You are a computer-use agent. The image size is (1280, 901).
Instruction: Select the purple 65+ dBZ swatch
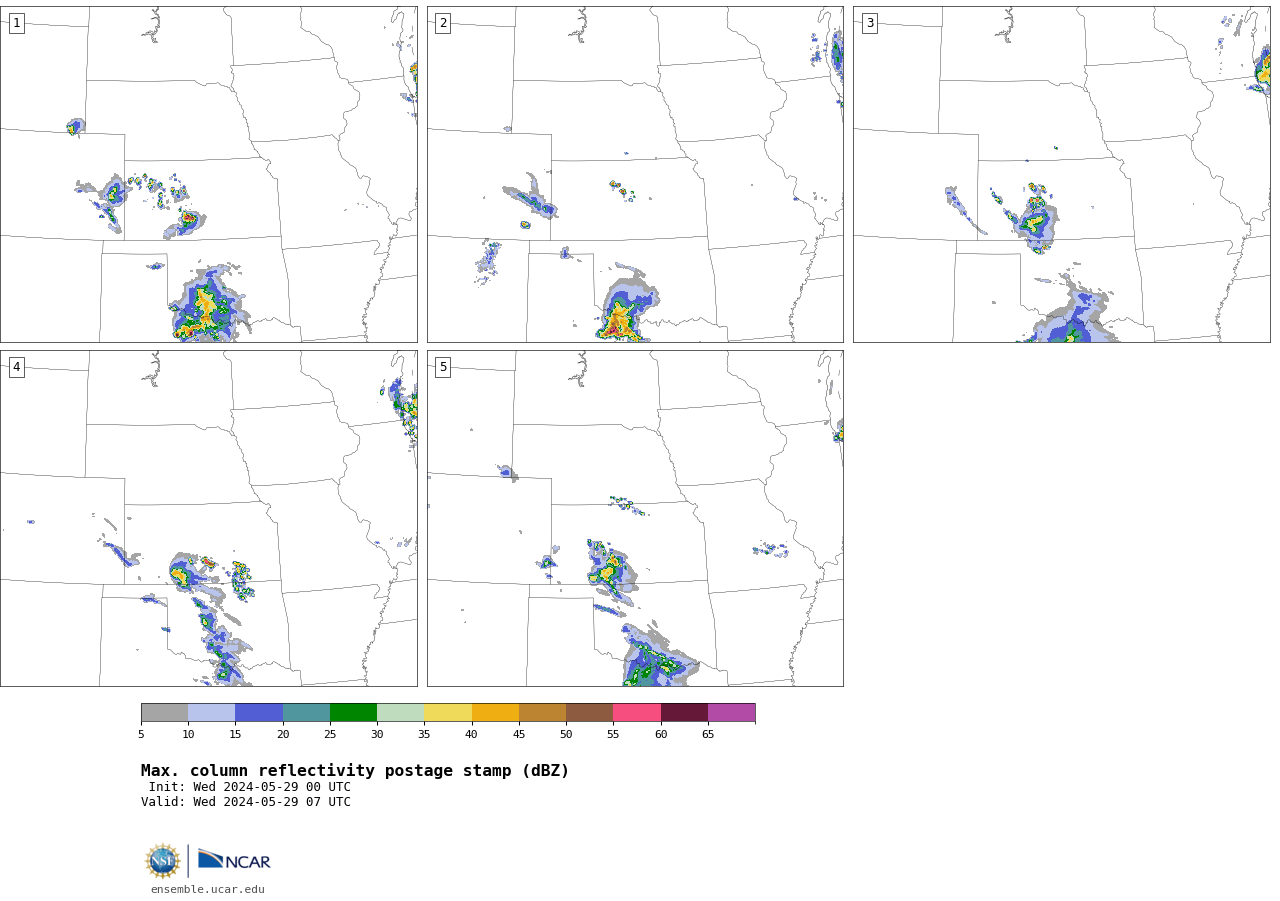[x=731, y=713]
